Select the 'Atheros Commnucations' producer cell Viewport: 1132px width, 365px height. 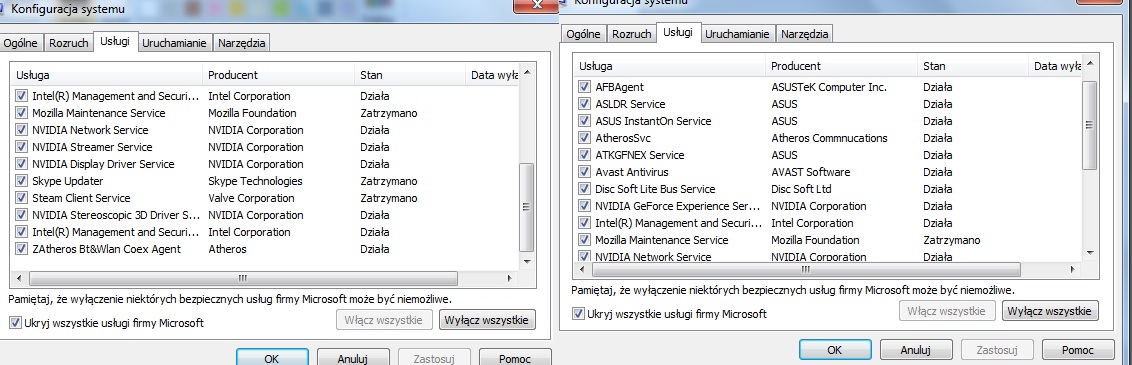830,138
